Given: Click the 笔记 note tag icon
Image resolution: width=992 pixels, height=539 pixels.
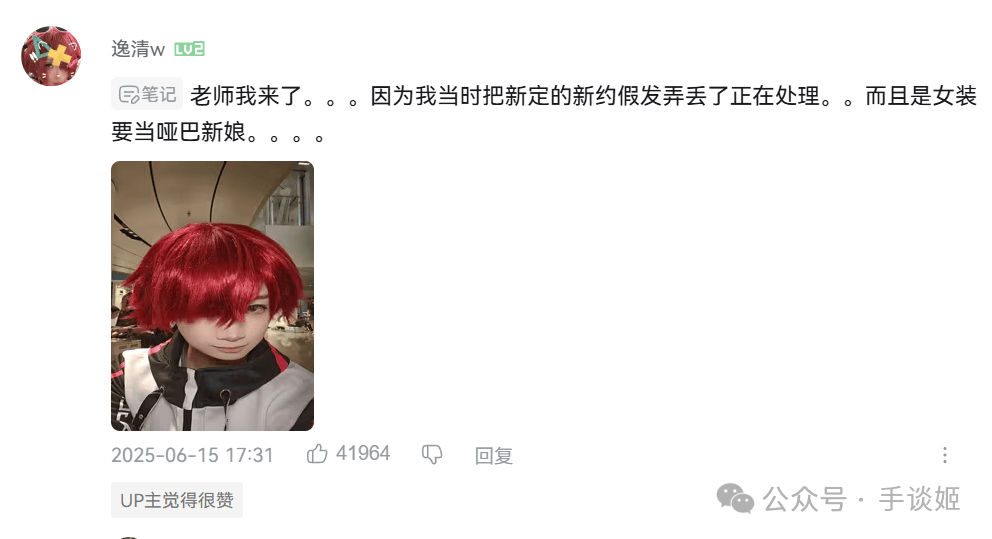Looking at the screenshot, I should tap(129, 95).
